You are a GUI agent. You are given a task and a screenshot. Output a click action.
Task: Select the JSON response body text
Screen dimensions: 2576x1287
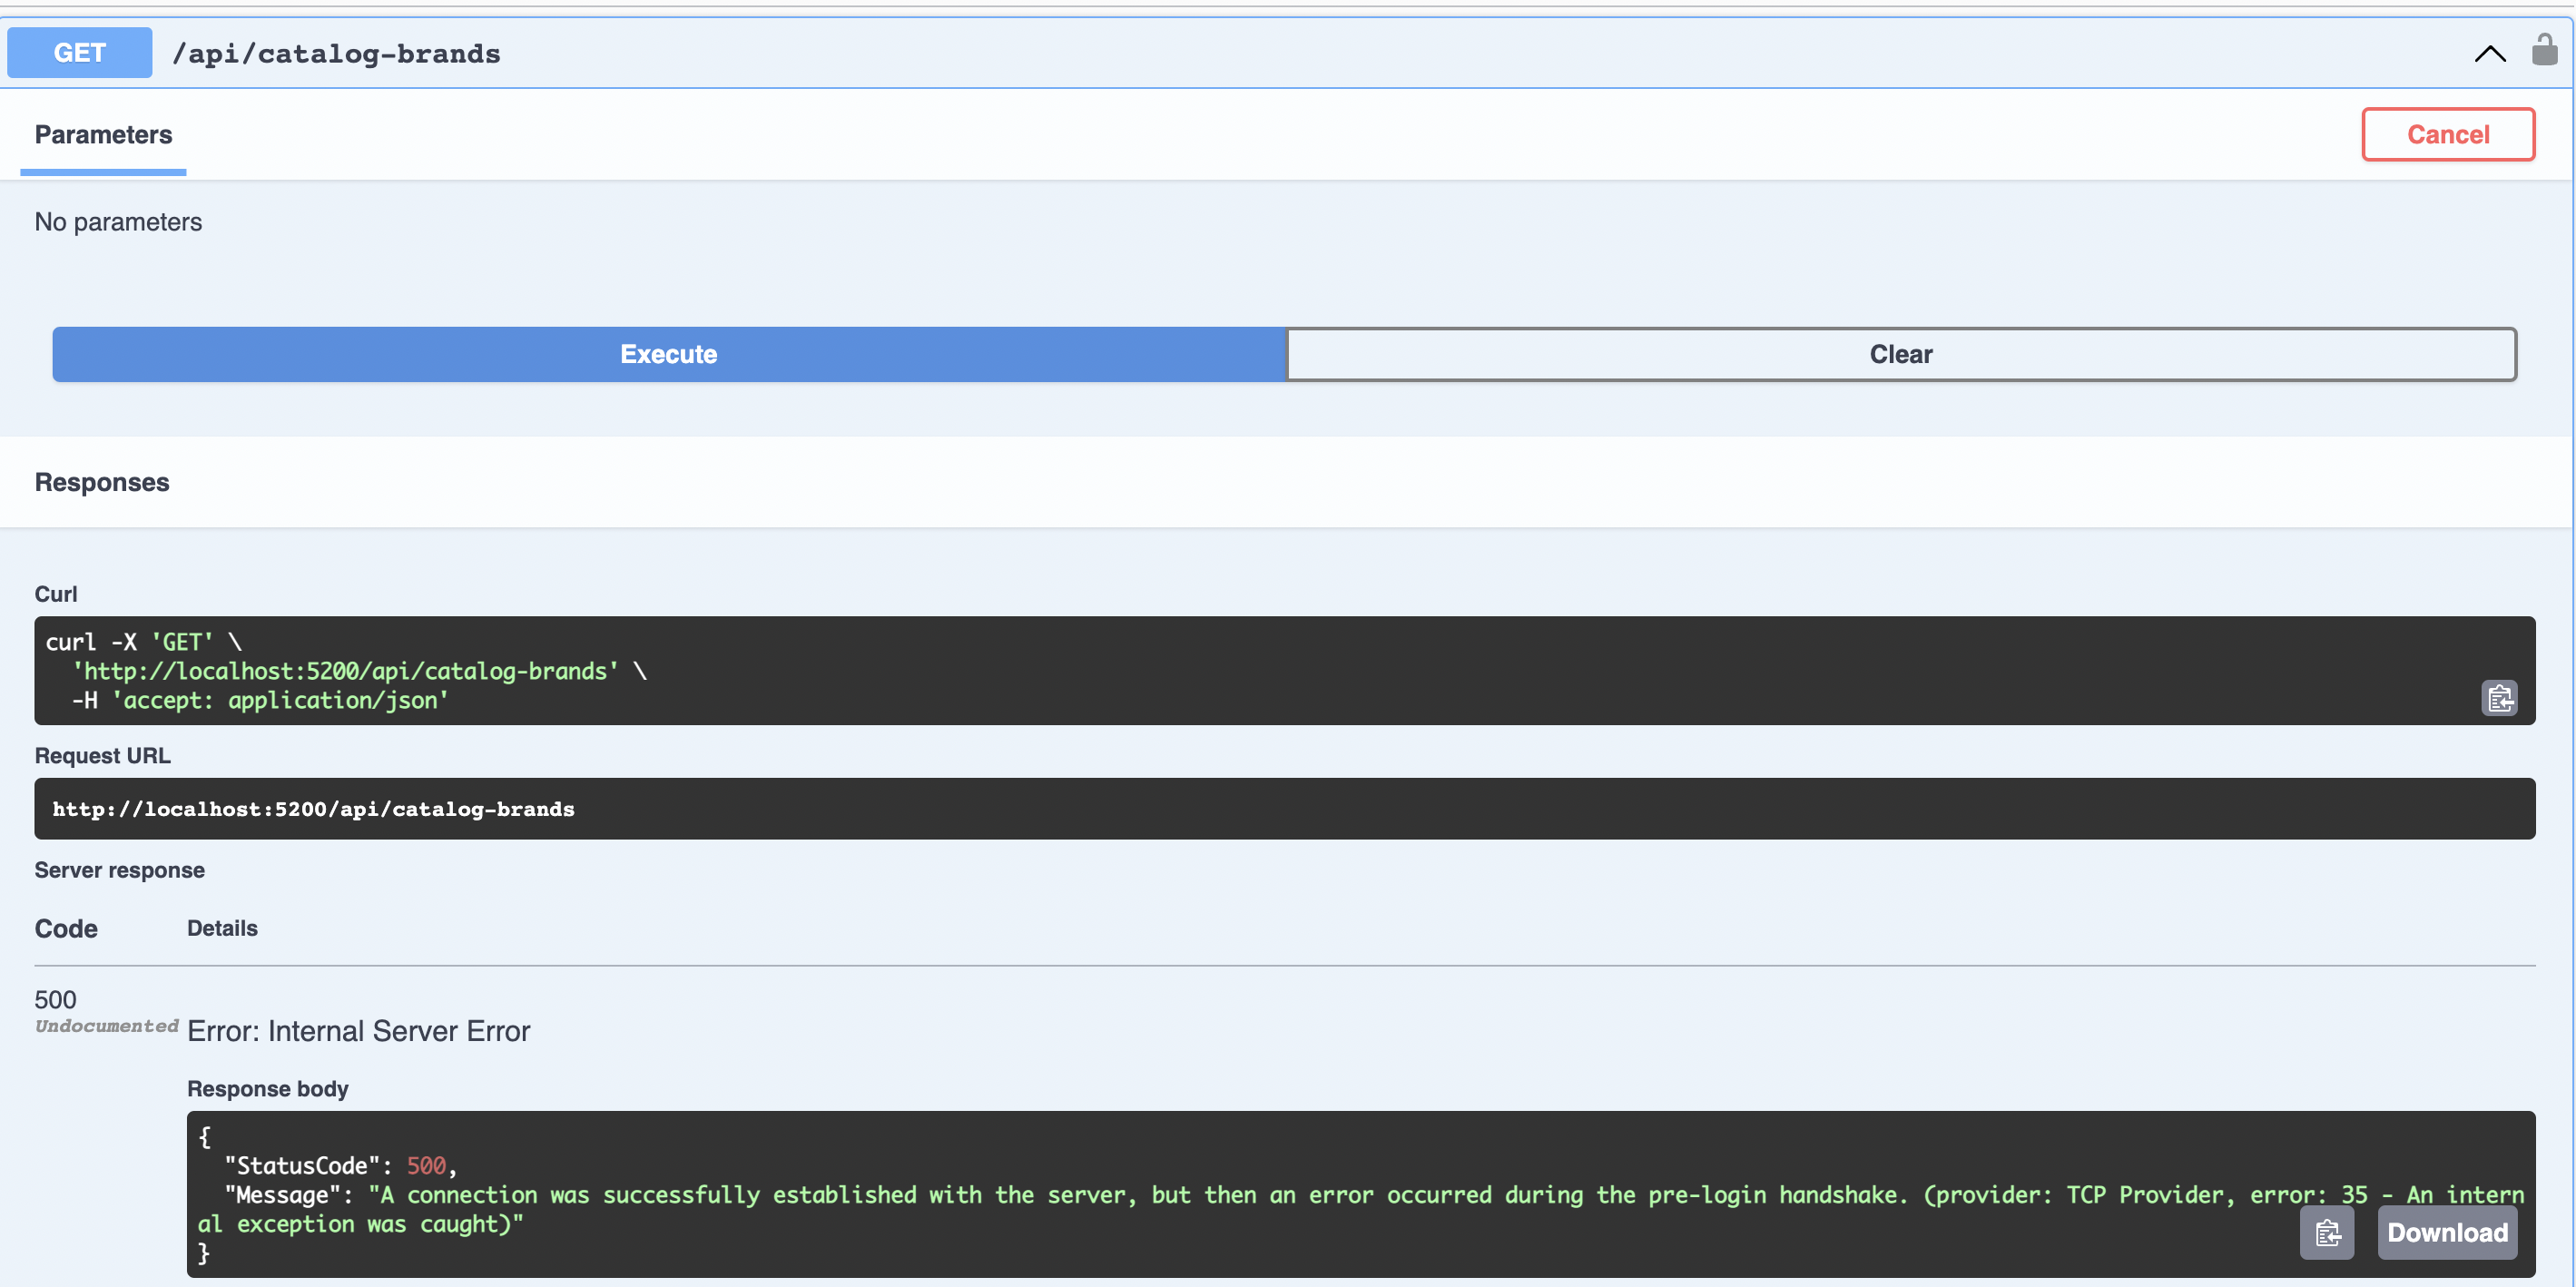coord(1200,1195)
